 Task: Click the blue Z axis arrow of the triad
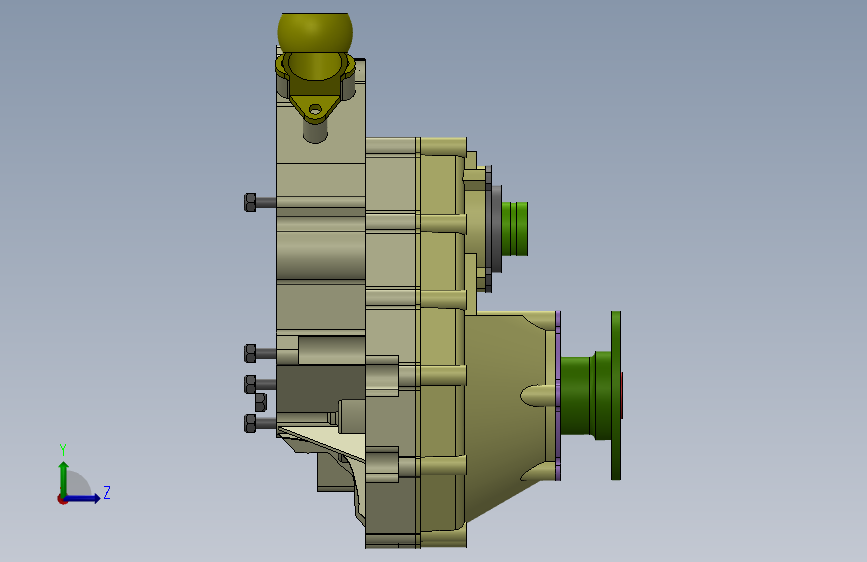coord(83,498)
